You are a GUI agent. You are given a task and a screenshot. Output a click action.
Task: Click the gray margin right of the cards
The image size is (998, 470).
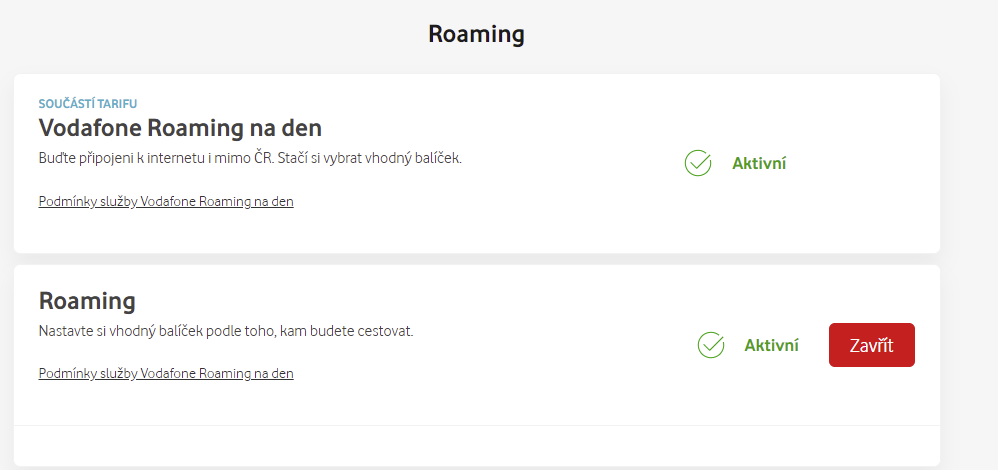click(x=968, y=250)
